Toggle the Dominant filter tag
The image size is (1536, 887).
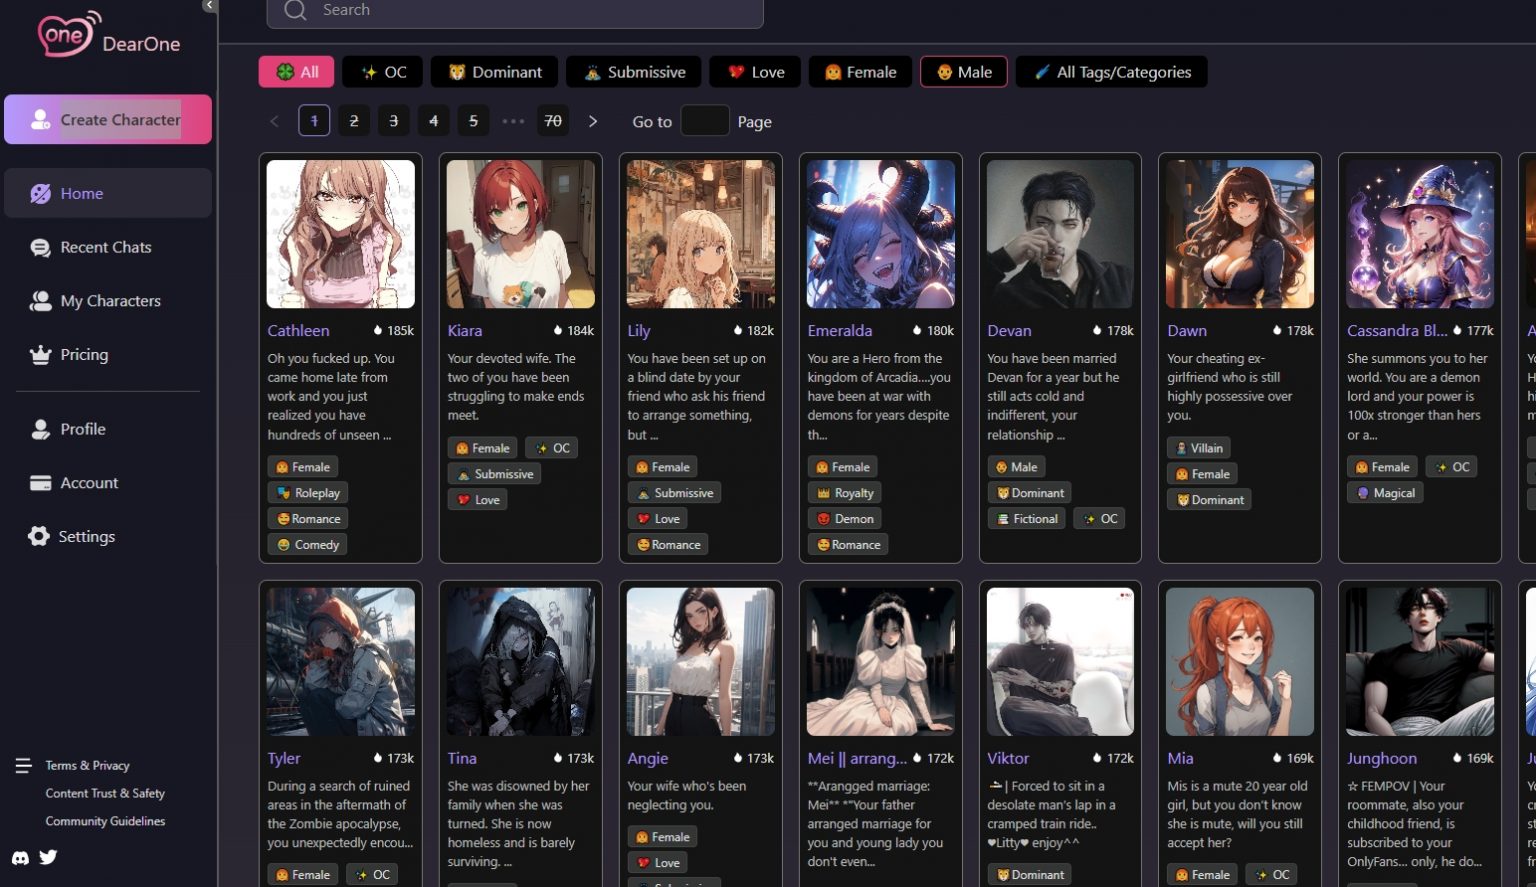coord(494,72)
